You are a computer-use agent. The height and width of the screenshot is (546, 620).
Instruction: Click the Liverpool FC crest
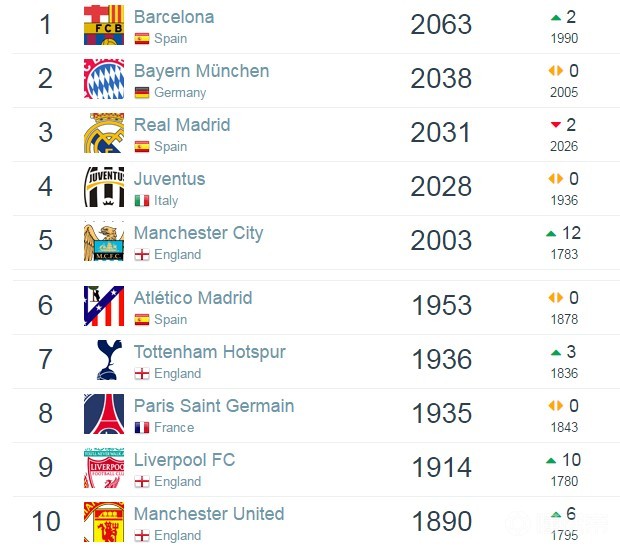(x=104, y=468)
